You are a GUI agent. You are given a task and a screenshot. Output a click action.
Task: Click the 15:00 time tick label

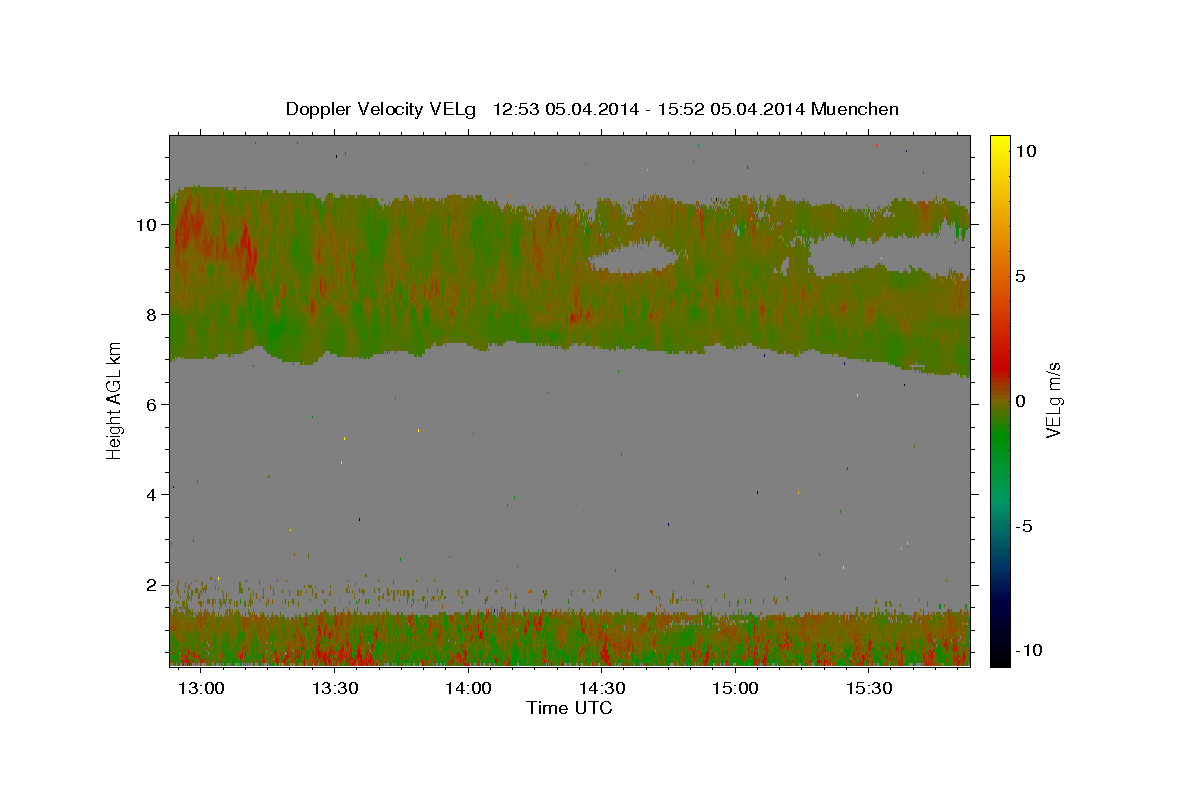736,689
